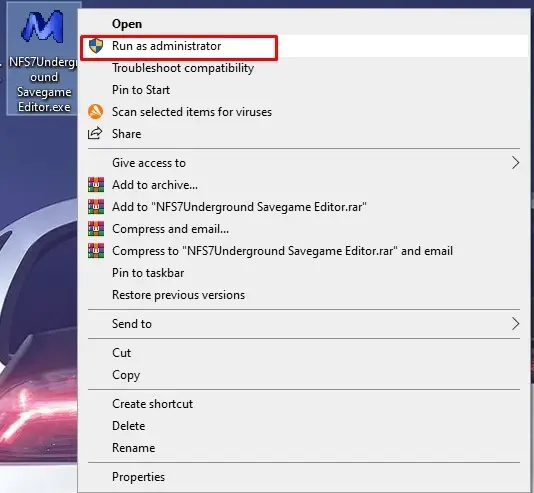This screenshot has width=534, height=493.
Task: Select the Share menu entry
Action: click(x=303, y=133)
